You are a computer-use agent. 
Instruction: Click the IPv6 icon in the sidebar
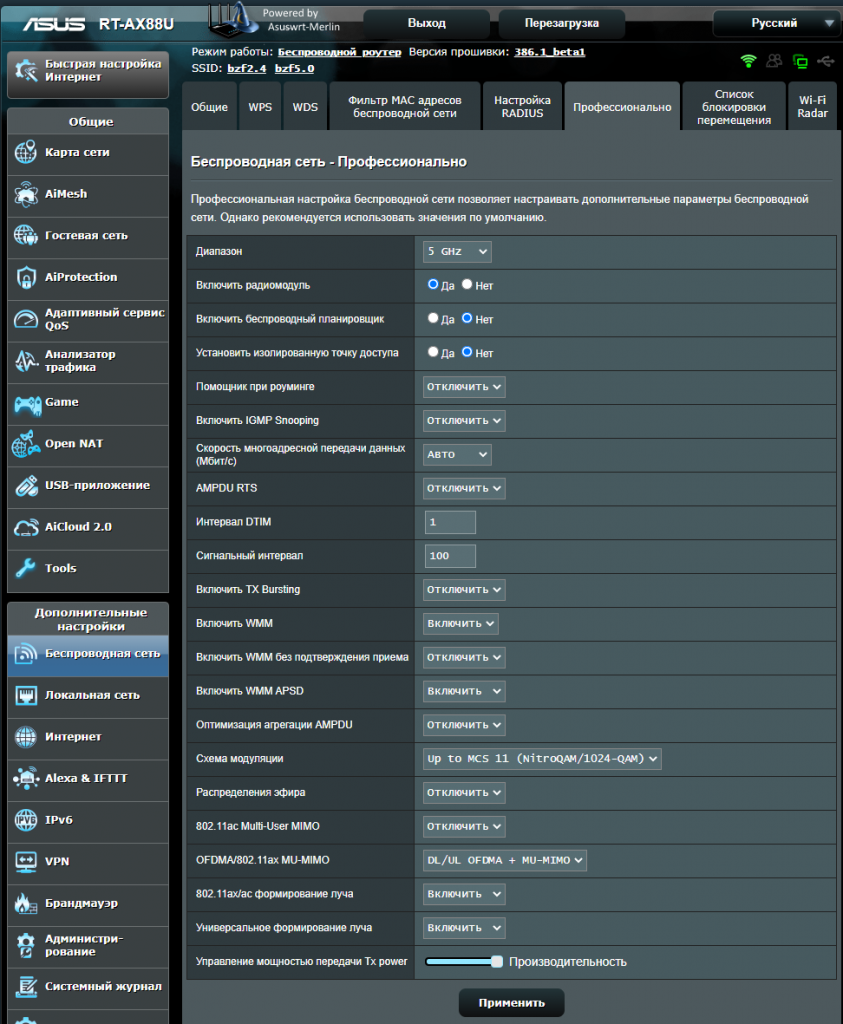click(26, 820)
